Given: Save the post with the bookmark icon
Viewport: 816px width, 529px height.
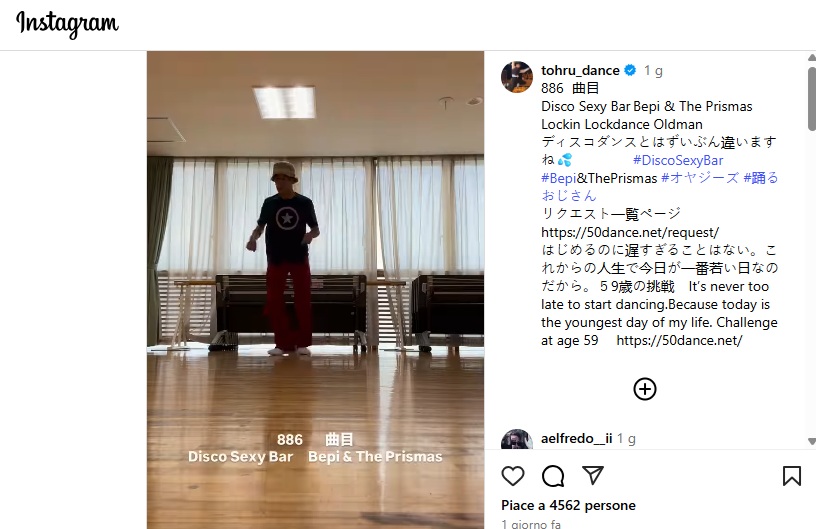Looking at the screenshot, I should coord(792,475).
